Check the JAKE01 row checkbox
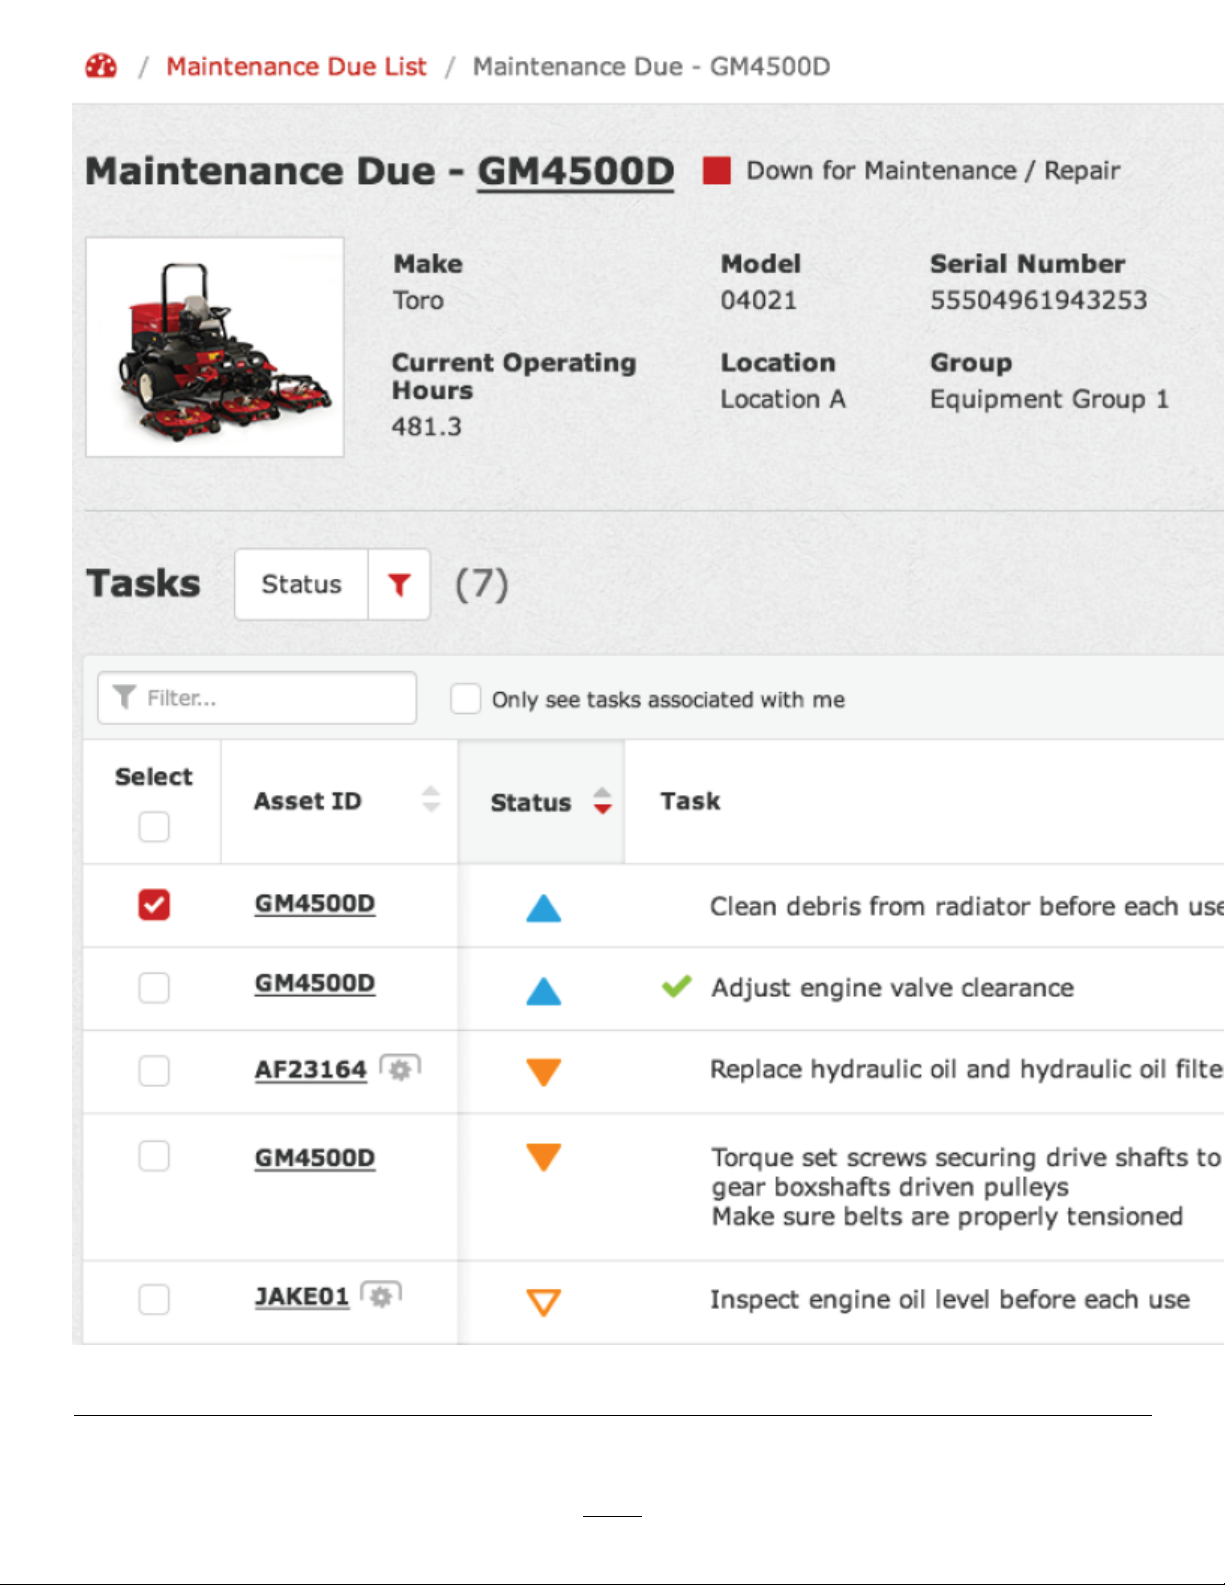The height and width of the screenshot is (1585, 1225). pyautogui.click(x=154, y=1299)
